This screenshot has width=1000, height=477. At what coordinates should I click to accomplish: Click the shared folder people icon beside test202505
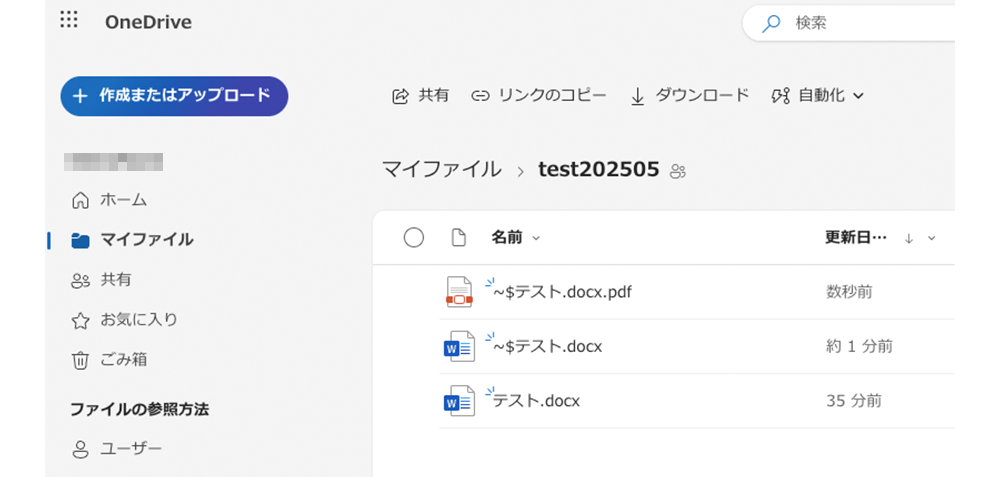[679, 171]
